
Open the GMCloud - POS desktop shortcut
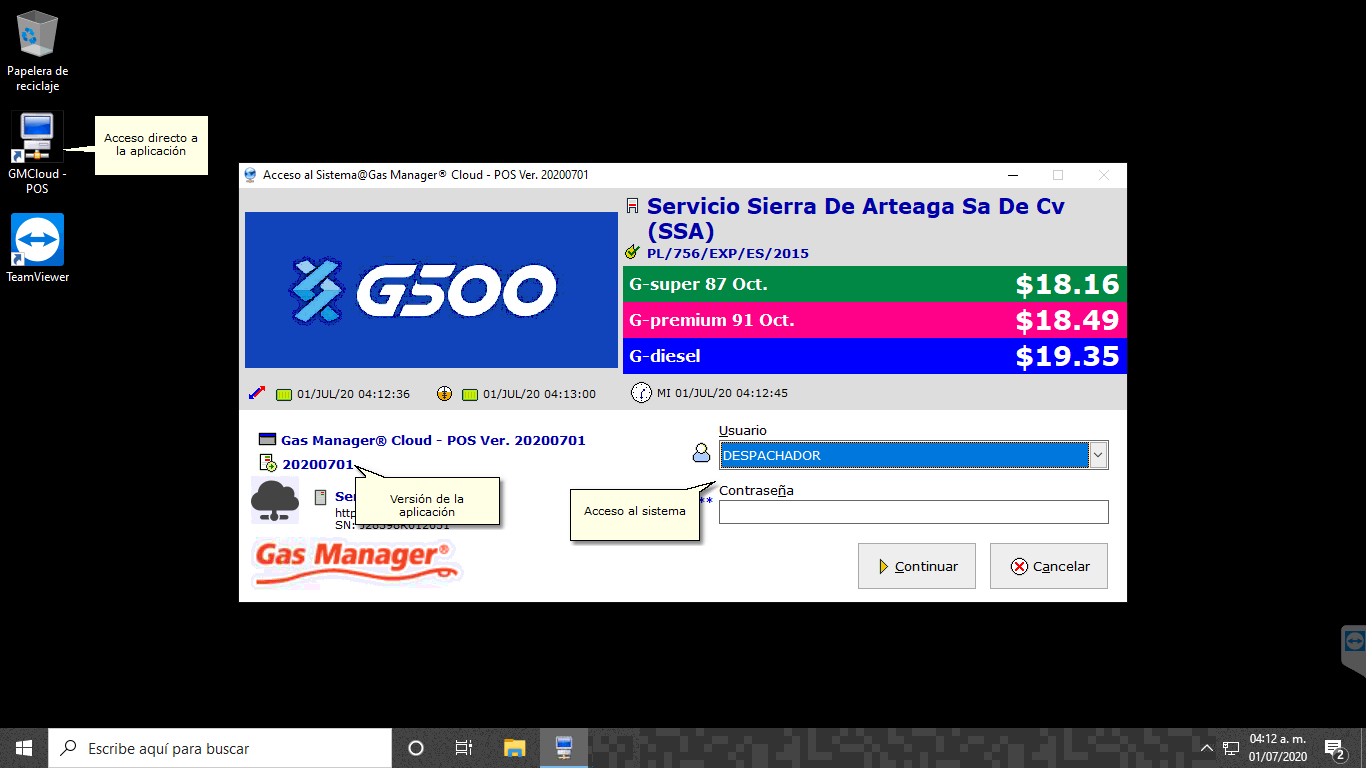coord(37,138)
